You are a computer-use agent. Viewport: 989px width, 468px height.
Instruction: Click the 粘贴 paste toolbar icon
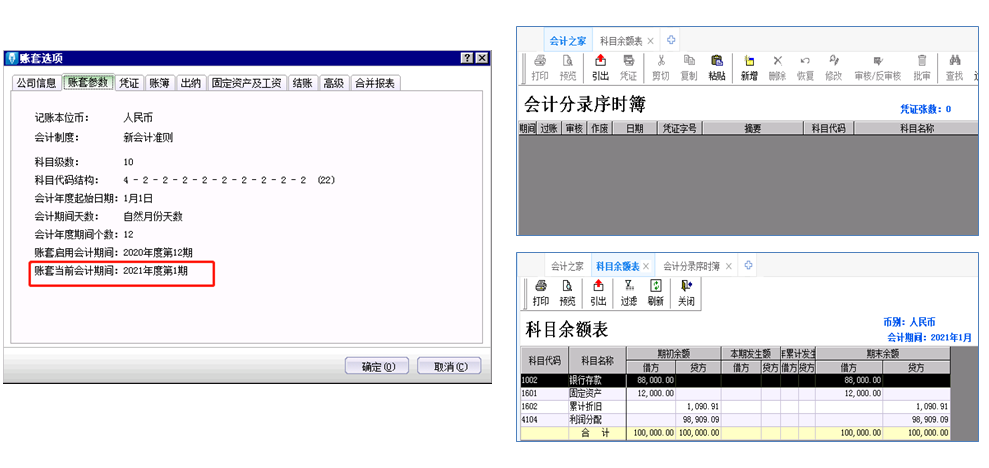[717, 62]
